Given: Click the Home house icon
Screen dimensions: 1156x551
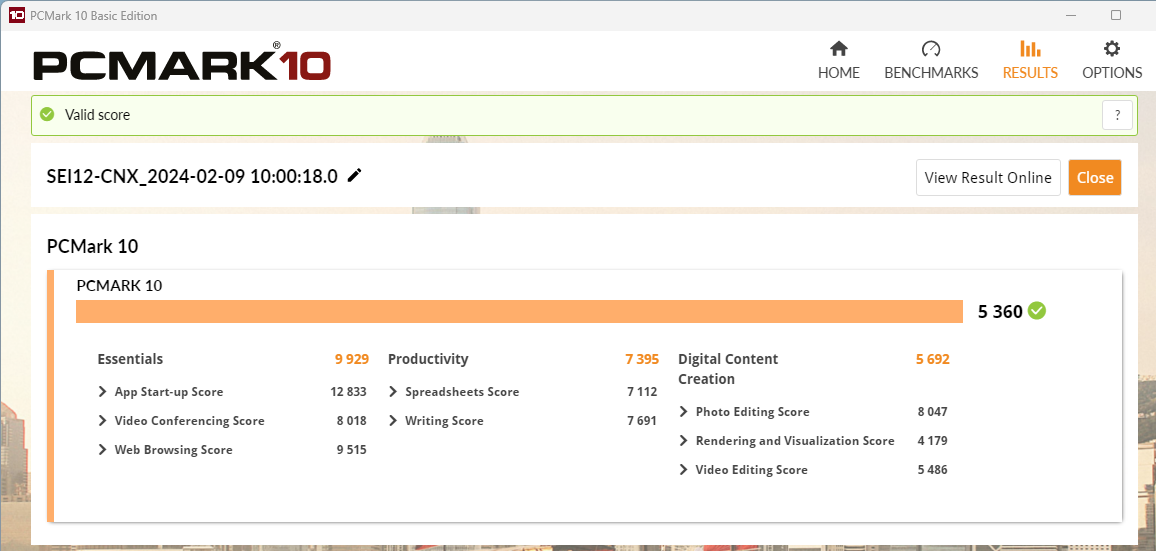Looking at the screenshot, I should [838, 49].
